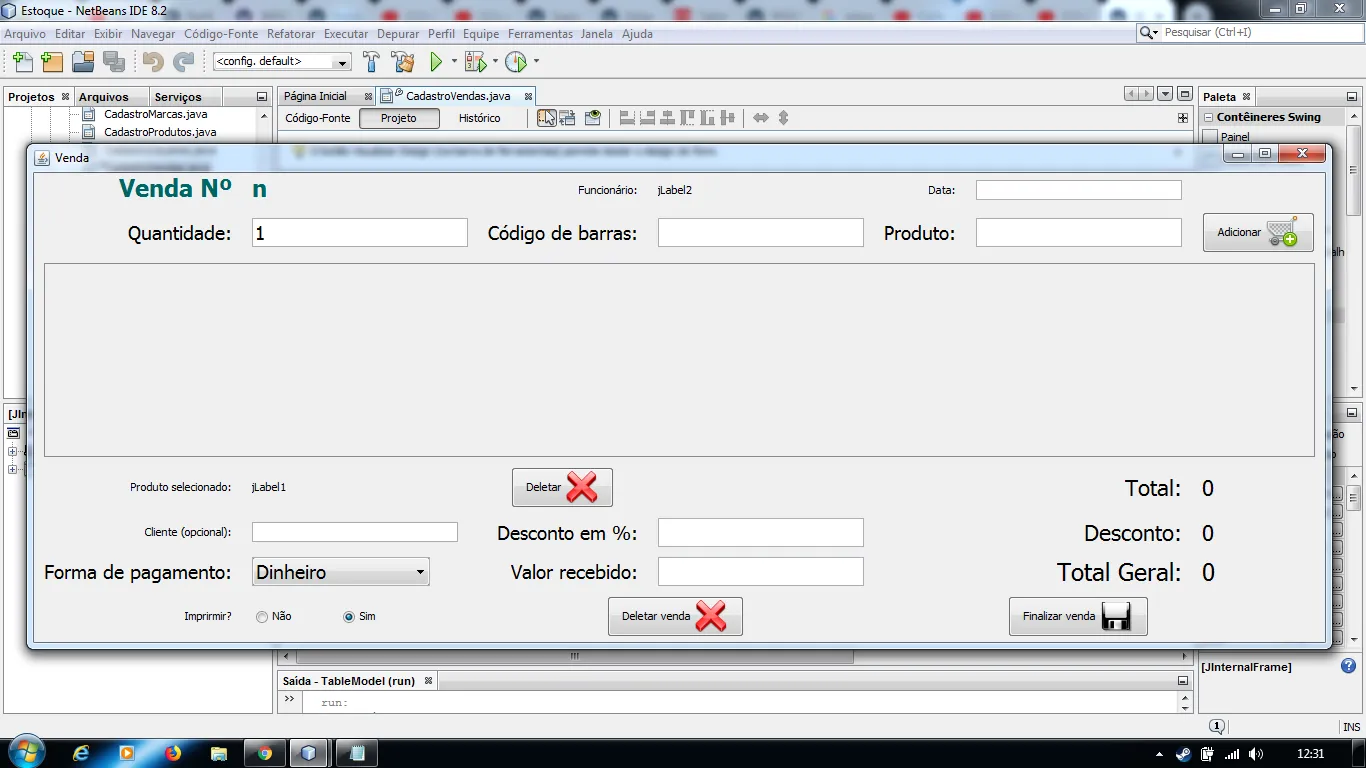1366x768 pixels.
Task: Click the New File toolbar icon
Action: point(22,62)
